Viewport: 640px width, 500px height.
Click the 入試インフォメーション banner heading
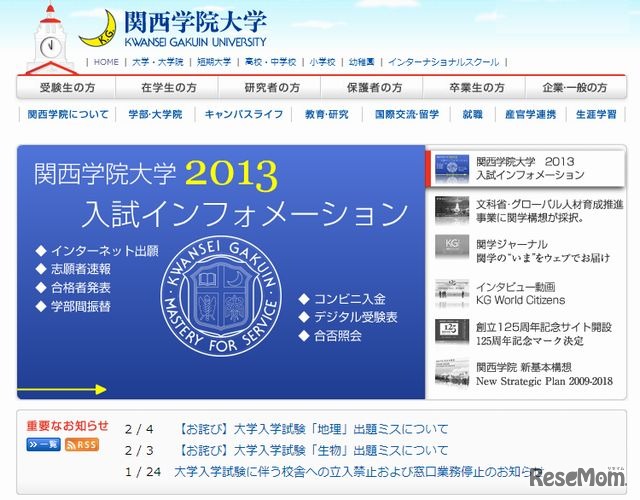click(x=245, y=214)
